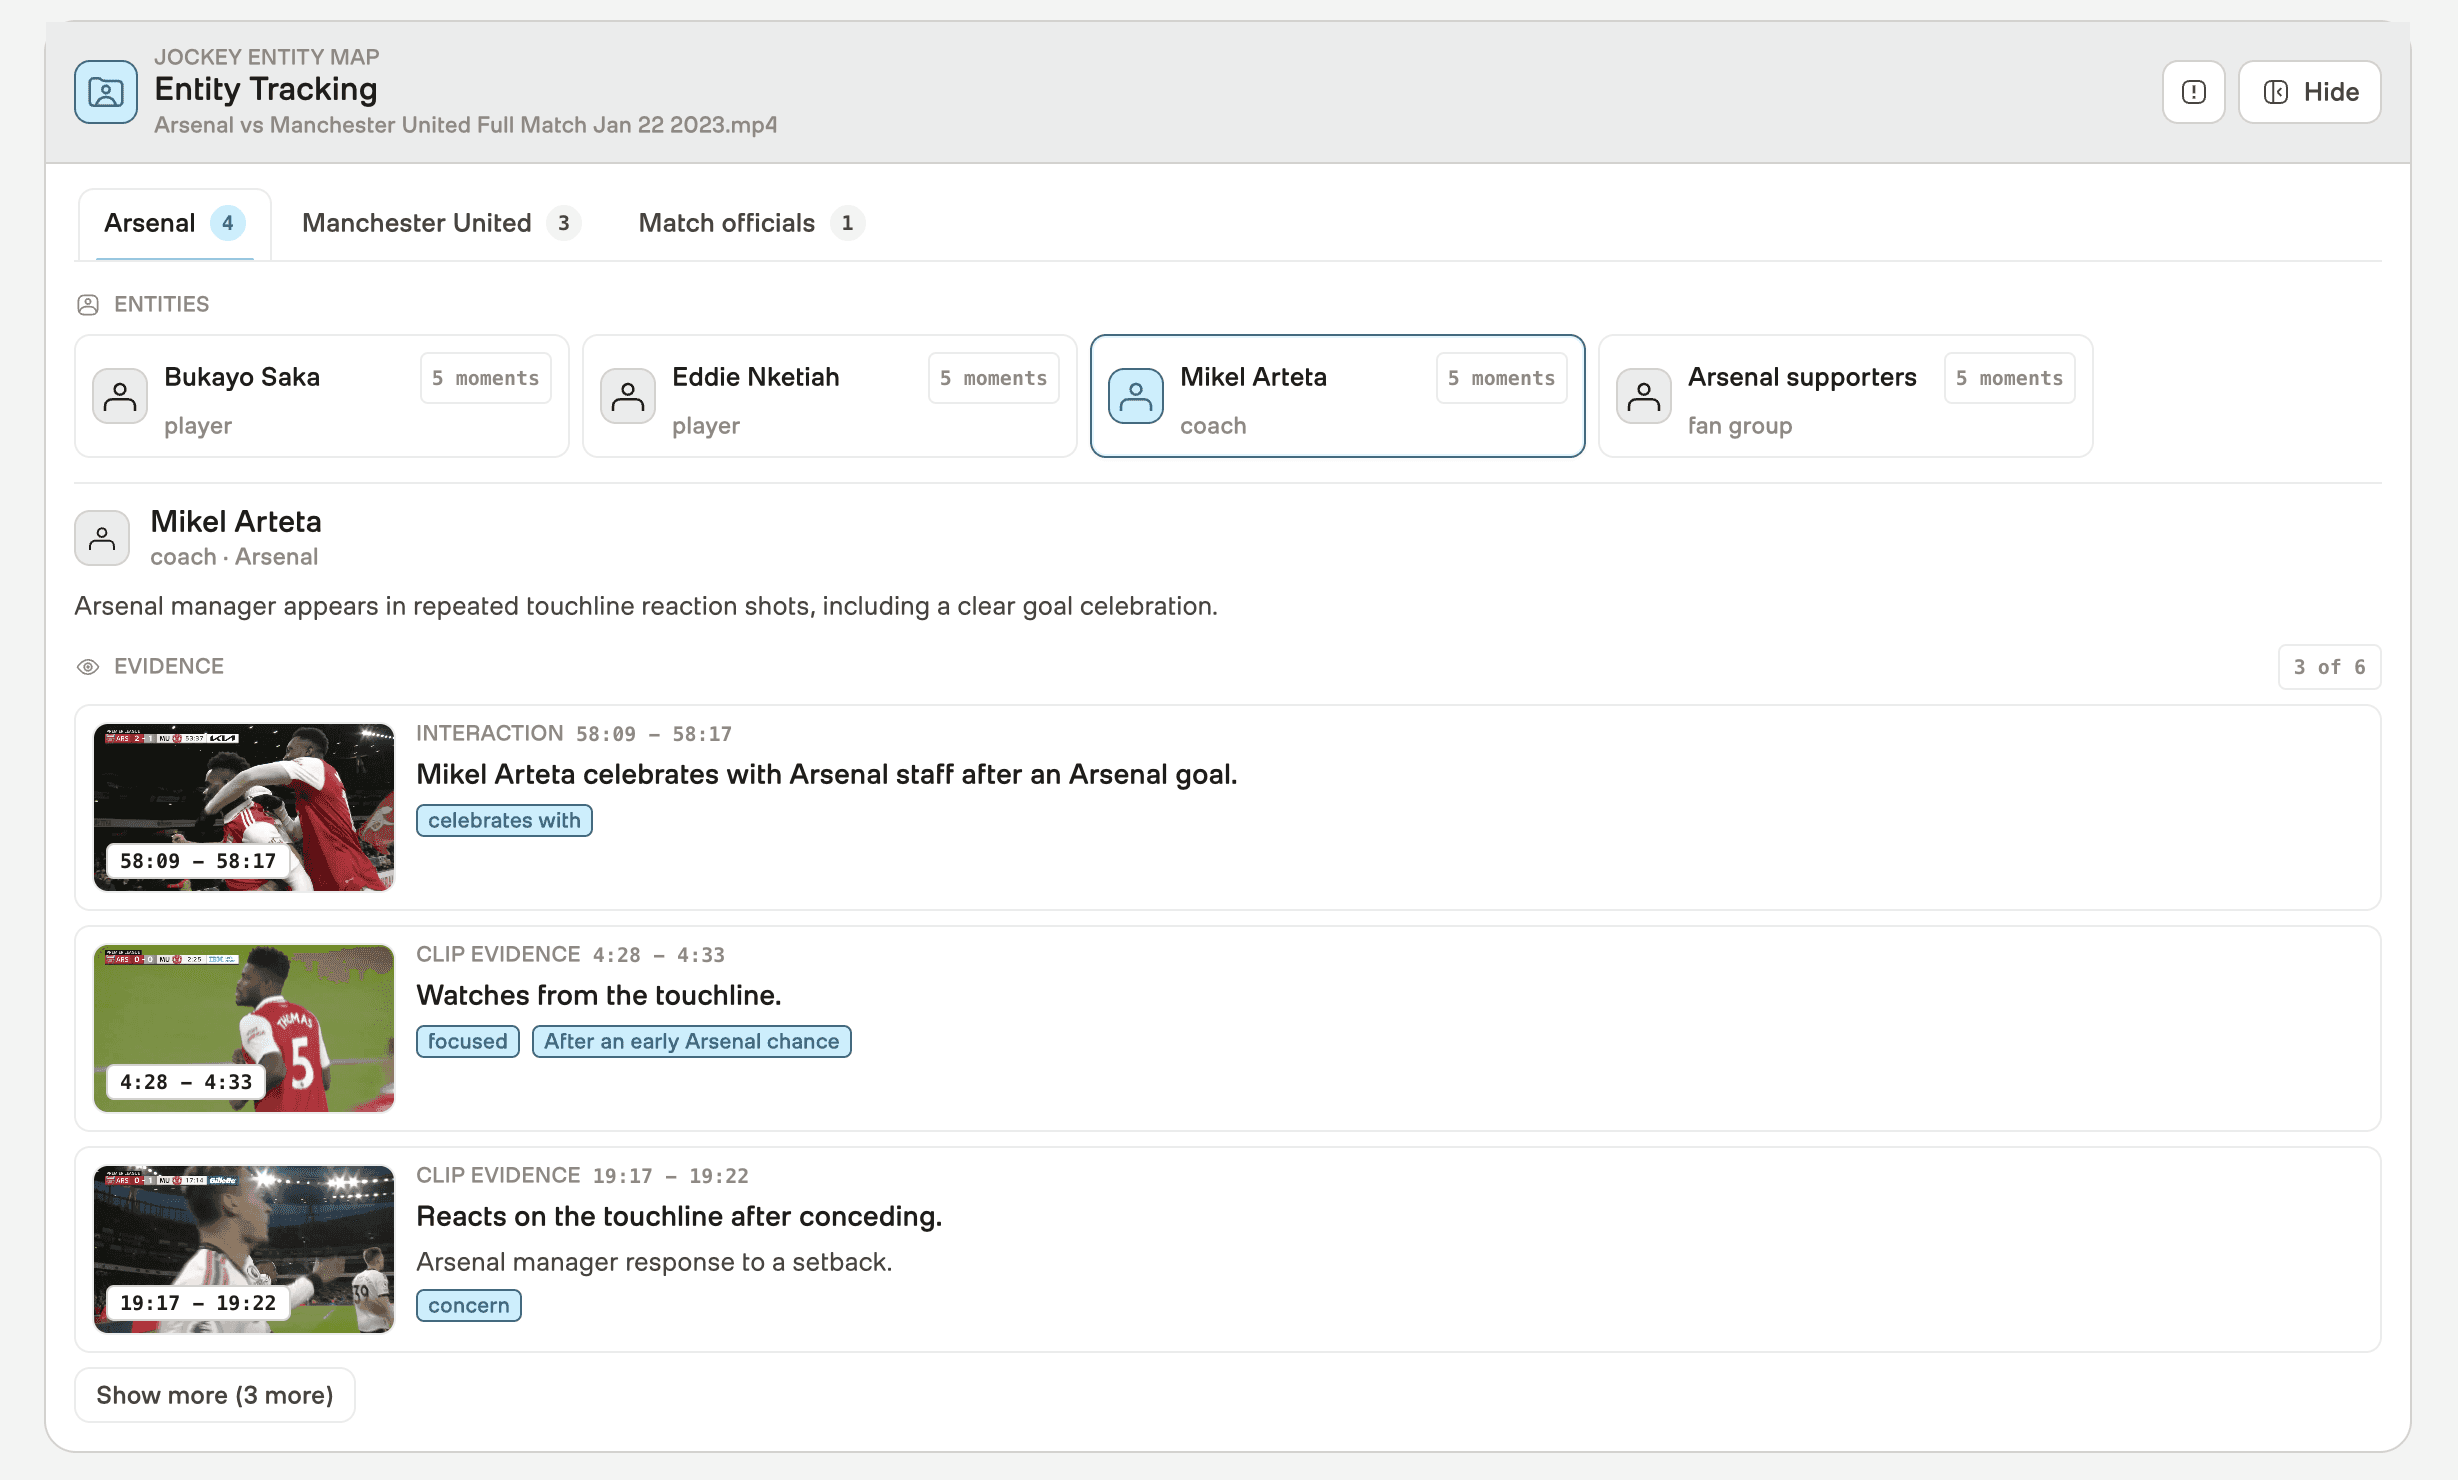Select the Match officials tab
Viewport: 2458px width, 1480px height.
750,223
